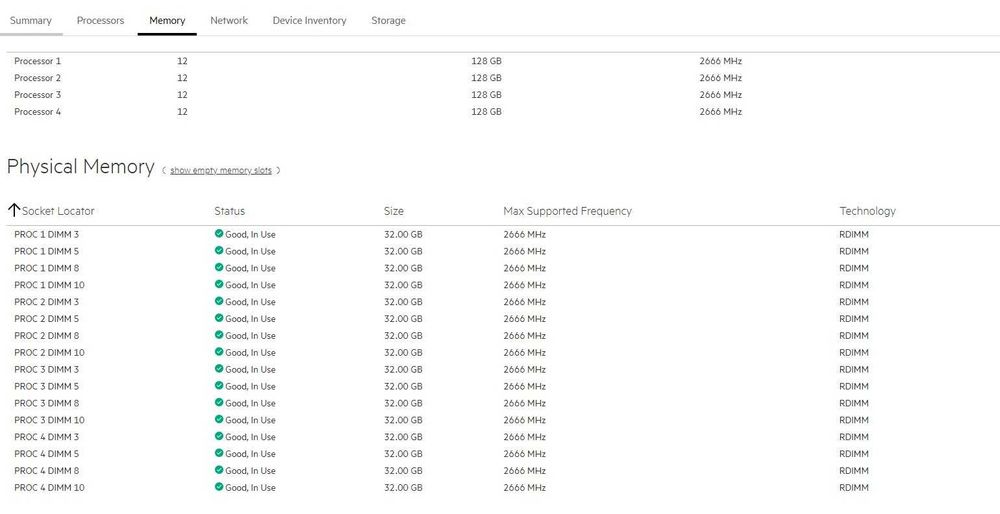Open the Network tab
Image resolution: width=1000 pixels, height=514 pixels.
(x=229, y=20)
